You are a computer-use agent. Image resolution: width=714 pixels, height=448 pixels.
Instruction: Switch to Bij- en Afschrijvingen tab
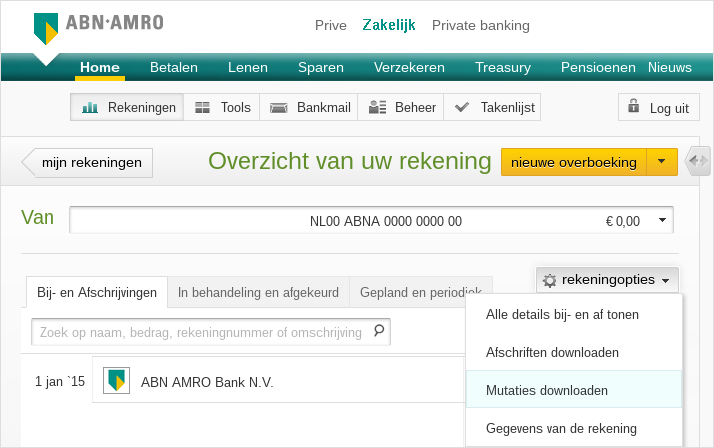[97, 292]
